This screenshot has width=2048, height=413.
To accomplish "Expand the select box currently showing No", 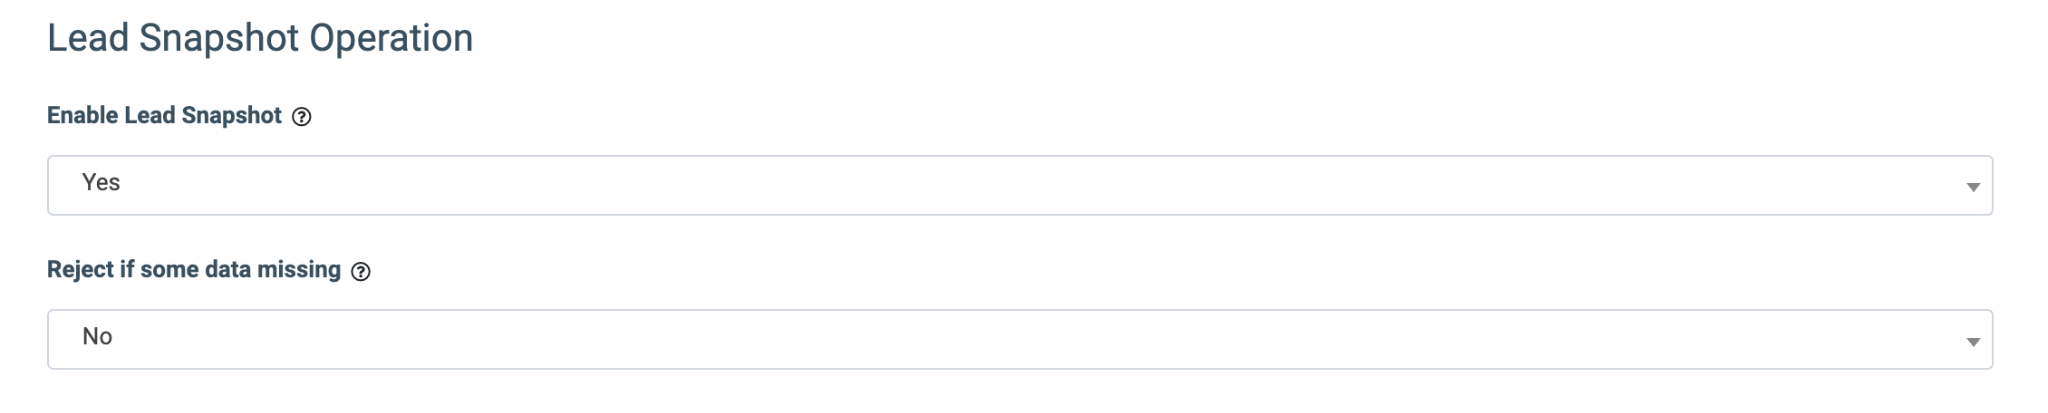I will pyautogui.click(x=1019, y=339).
